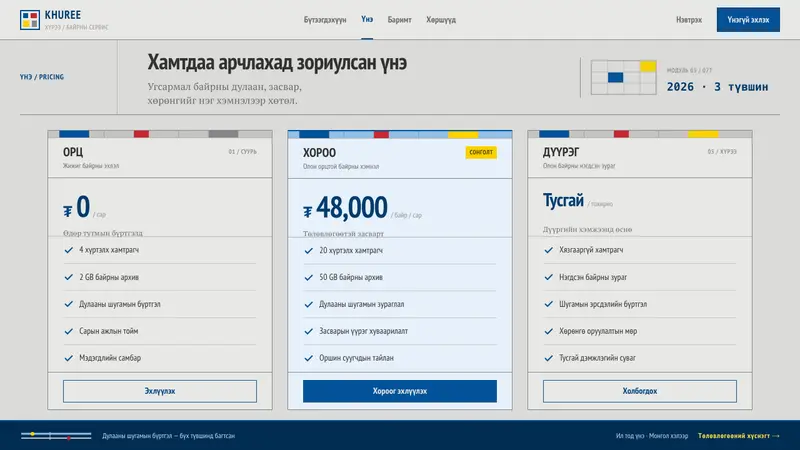Click the color strip atop the ДҮҮРЭГ card
This screenshot has width=800, height=450.
pos(640,134)
